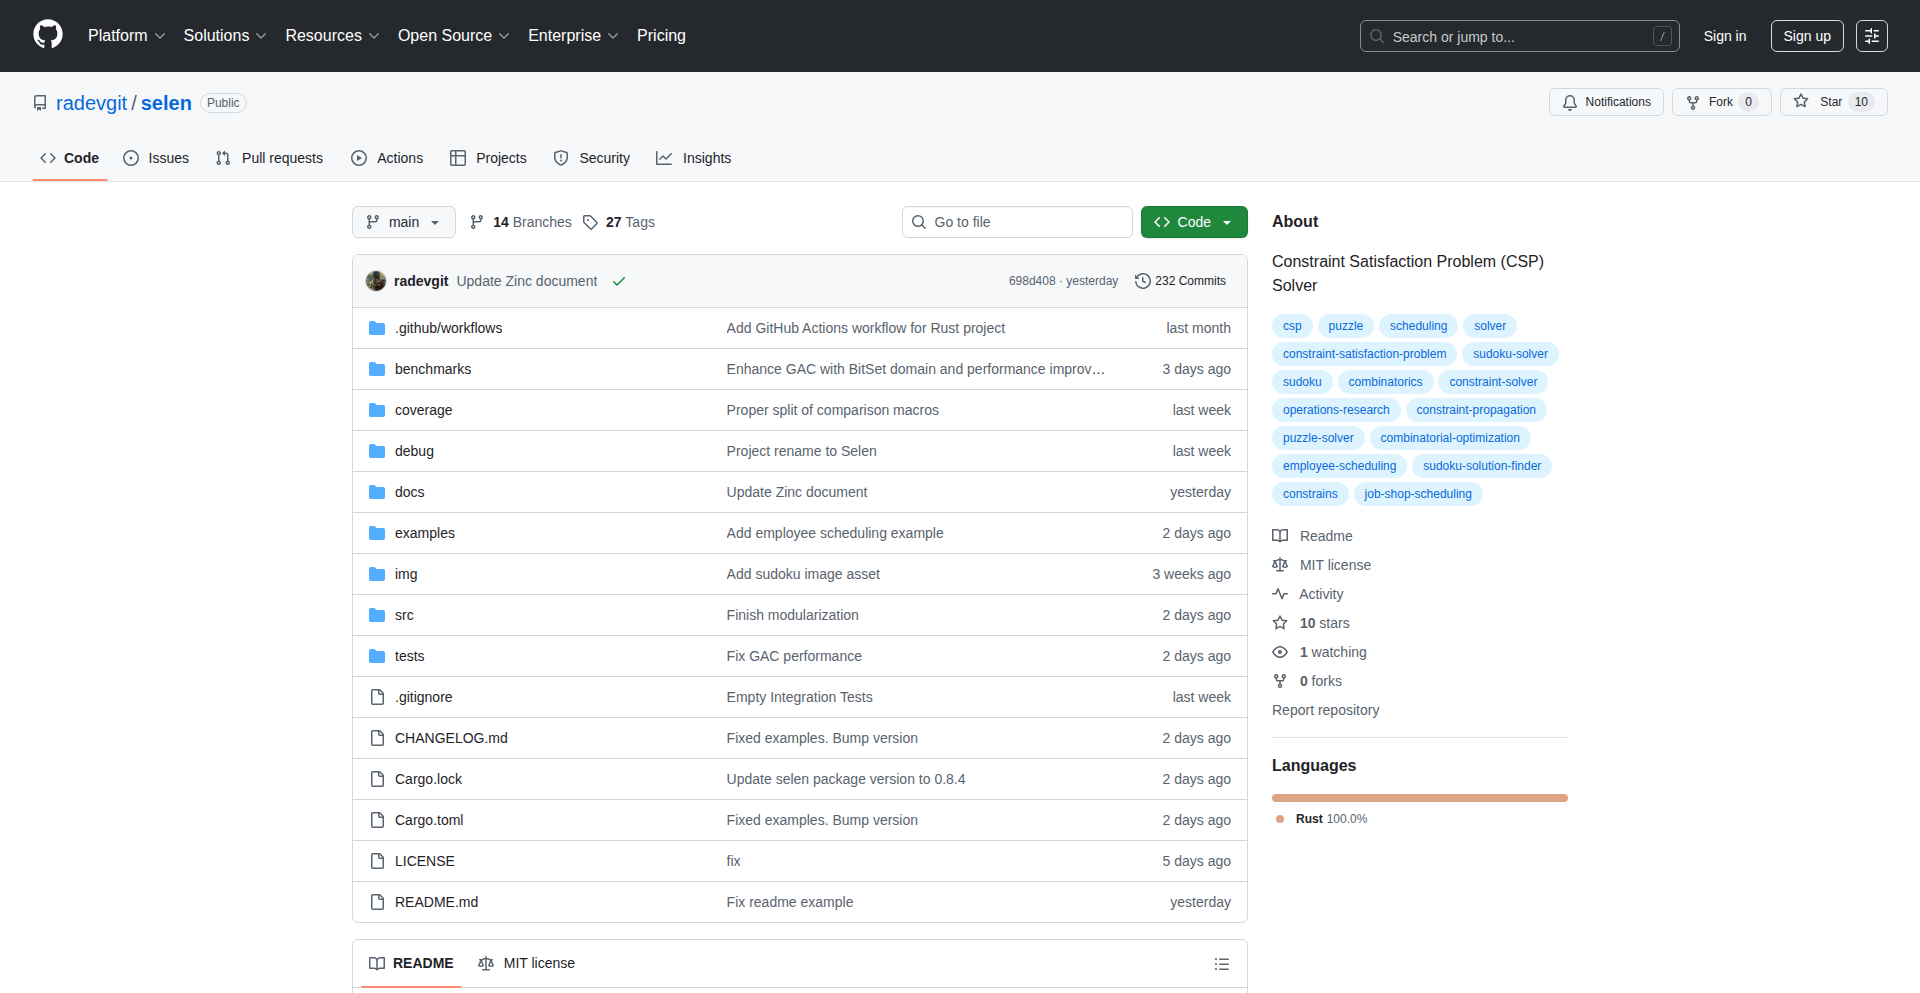1920x993 pixels.
Task: Click the eye icon next to 1 watching
Action: [1280, 652]
